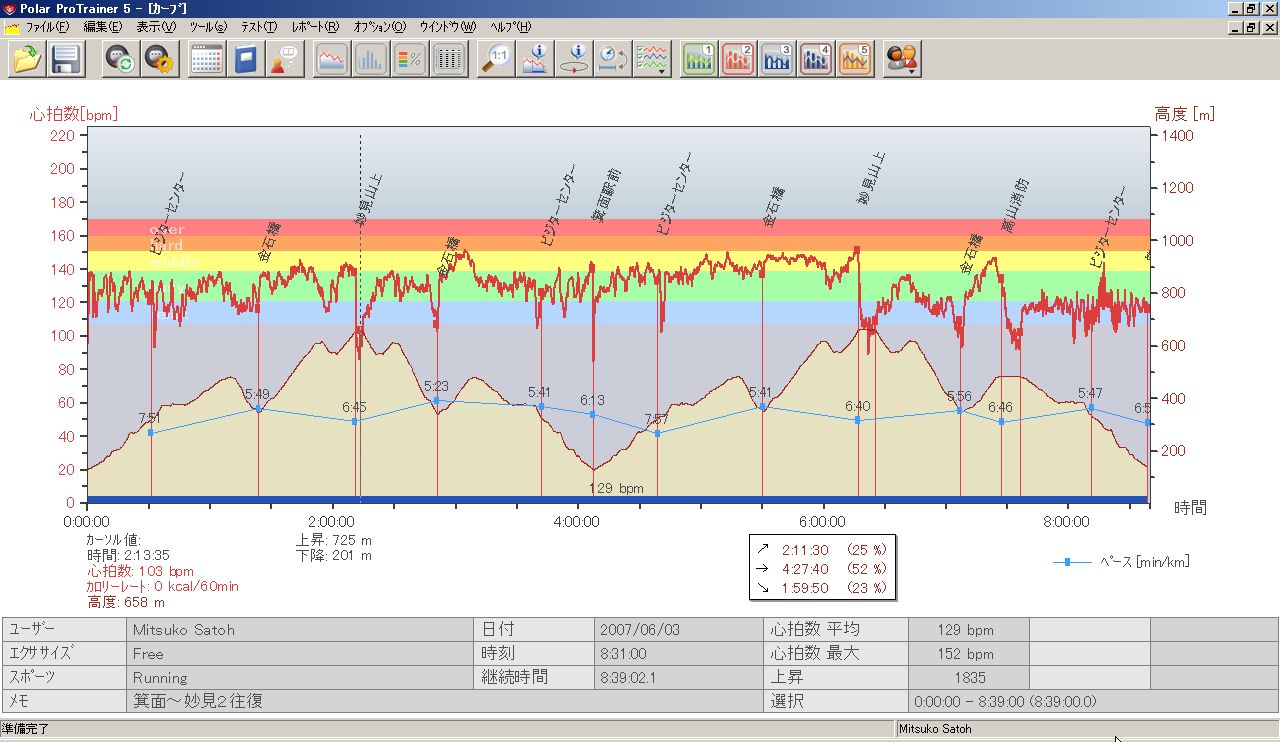Open the ヘルプ(H) menu

[x=510, y=27]
